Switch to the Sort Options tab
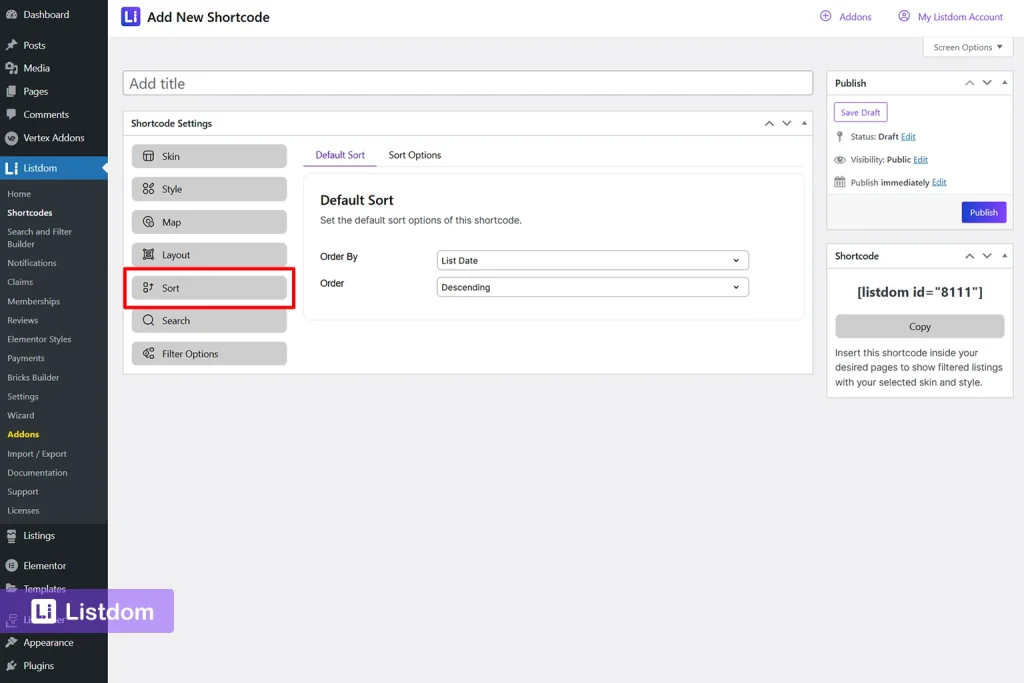 [x=414, y=155]
